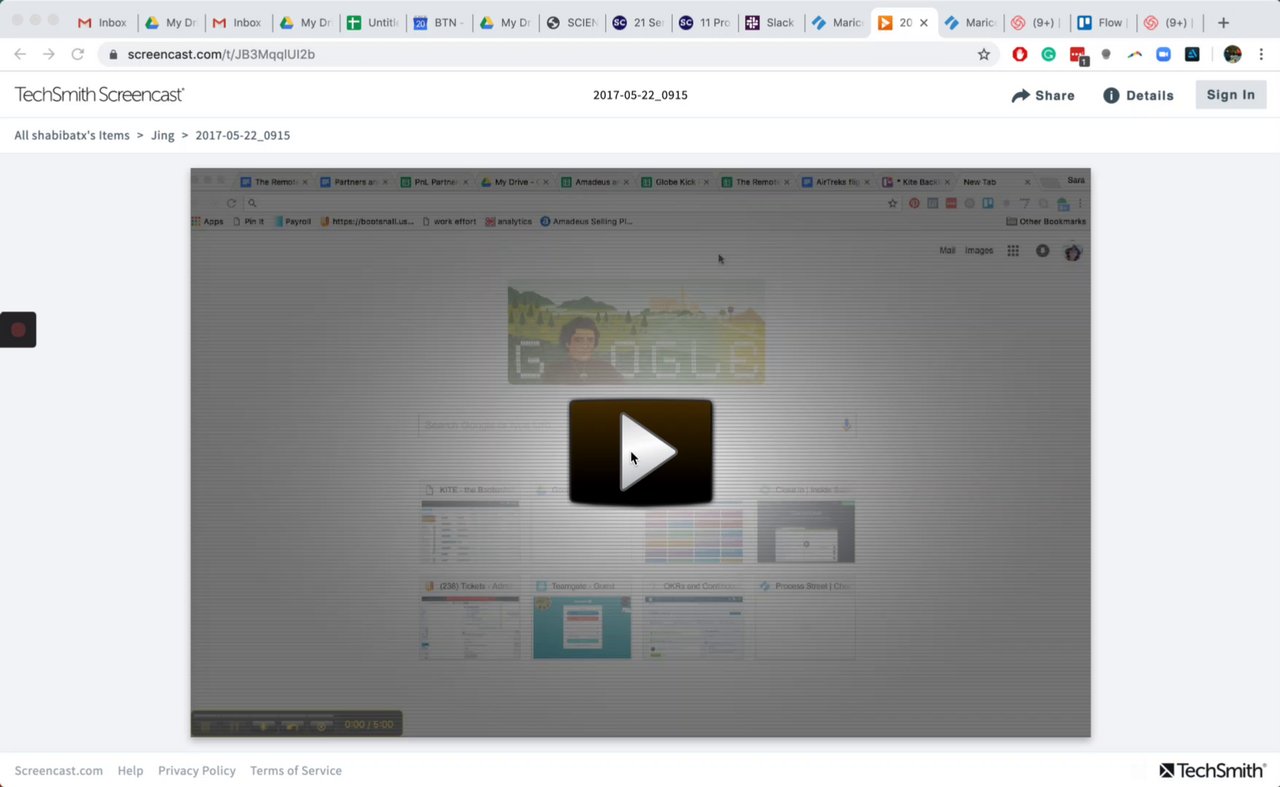Click the browser forward arrow

click(x=48, y=54)
